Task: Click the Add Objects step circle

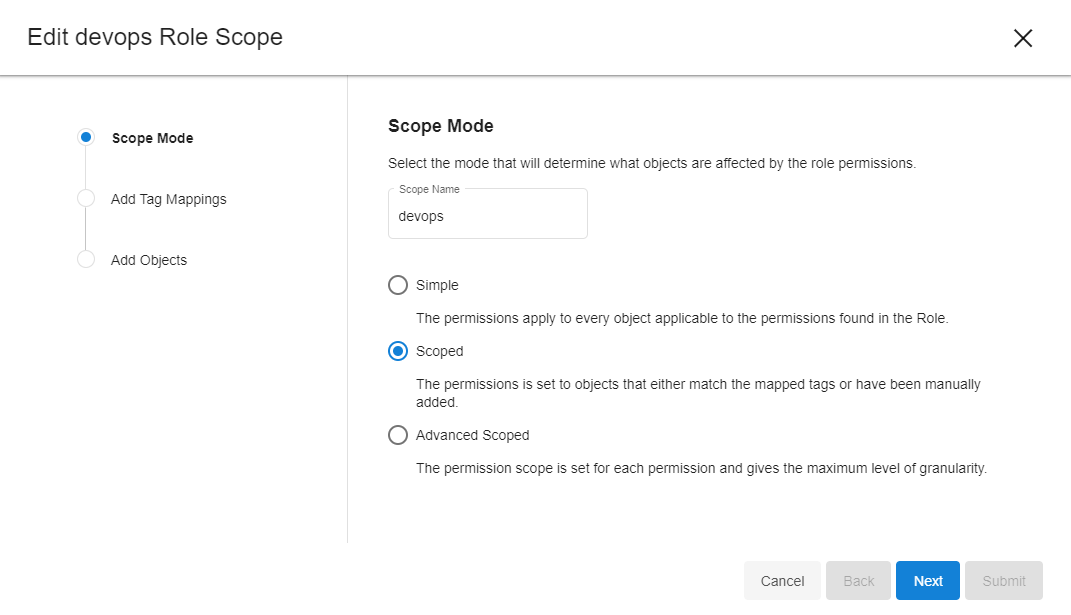Action: (86, 260)
